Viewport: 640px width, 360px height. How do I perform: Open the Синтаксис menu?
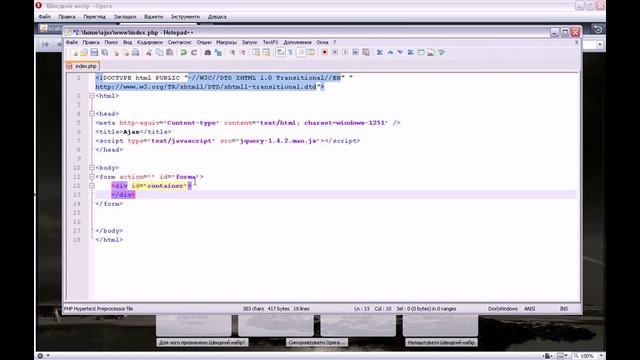[x=179, y=42]
